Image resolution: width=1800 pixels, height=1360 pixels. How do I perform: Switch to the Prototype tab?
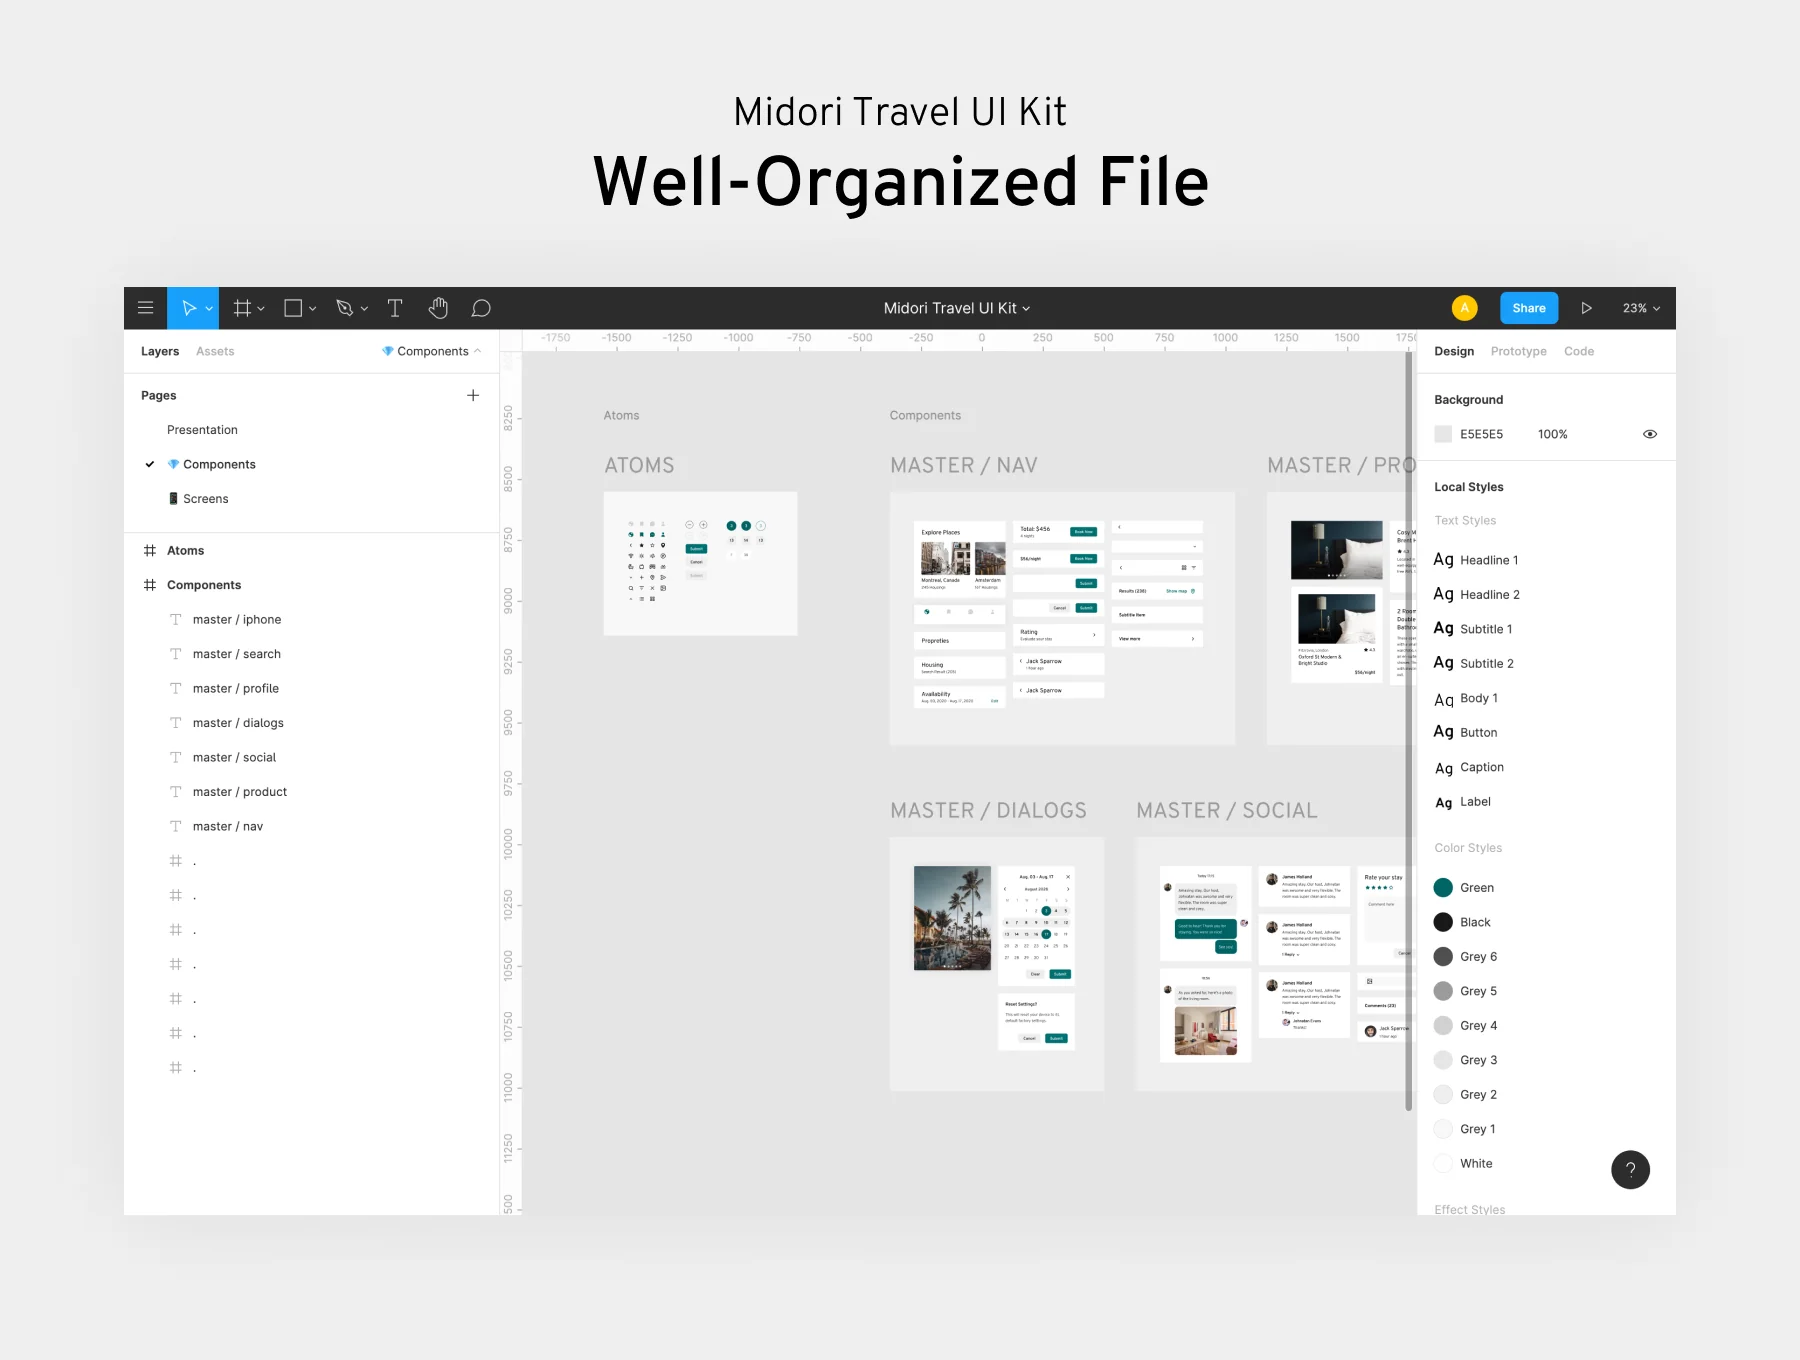point(1518,351)
